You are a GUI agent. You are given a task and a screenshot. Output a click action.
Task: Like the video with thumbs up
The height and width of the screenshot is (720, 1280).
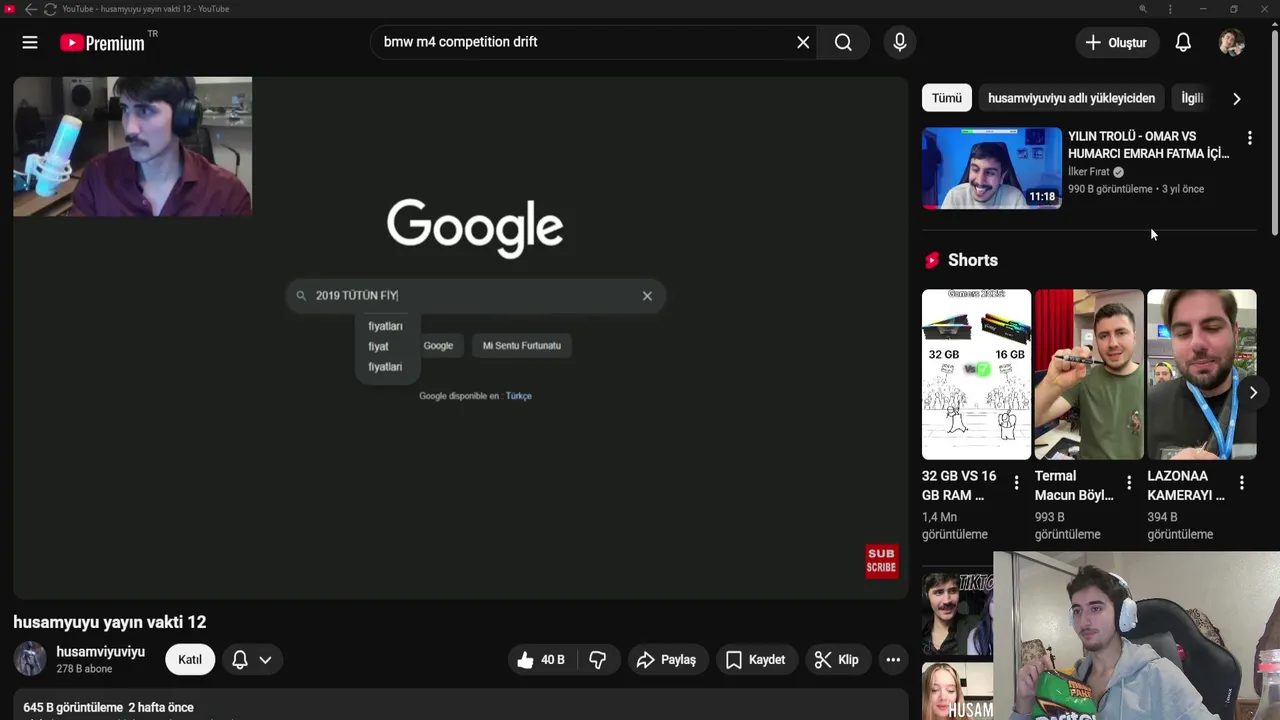tap(540, 660)
